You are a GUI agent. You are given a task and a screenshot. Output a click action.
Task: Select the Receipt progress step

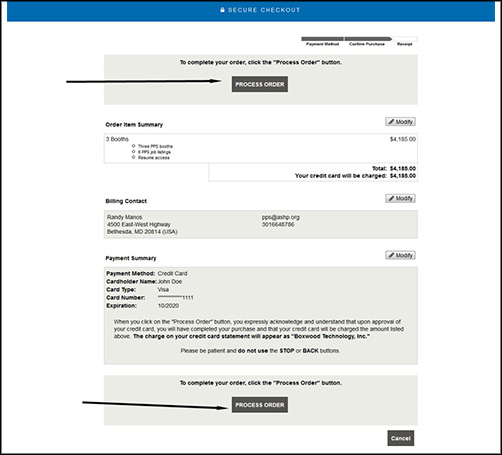[405, 41]
